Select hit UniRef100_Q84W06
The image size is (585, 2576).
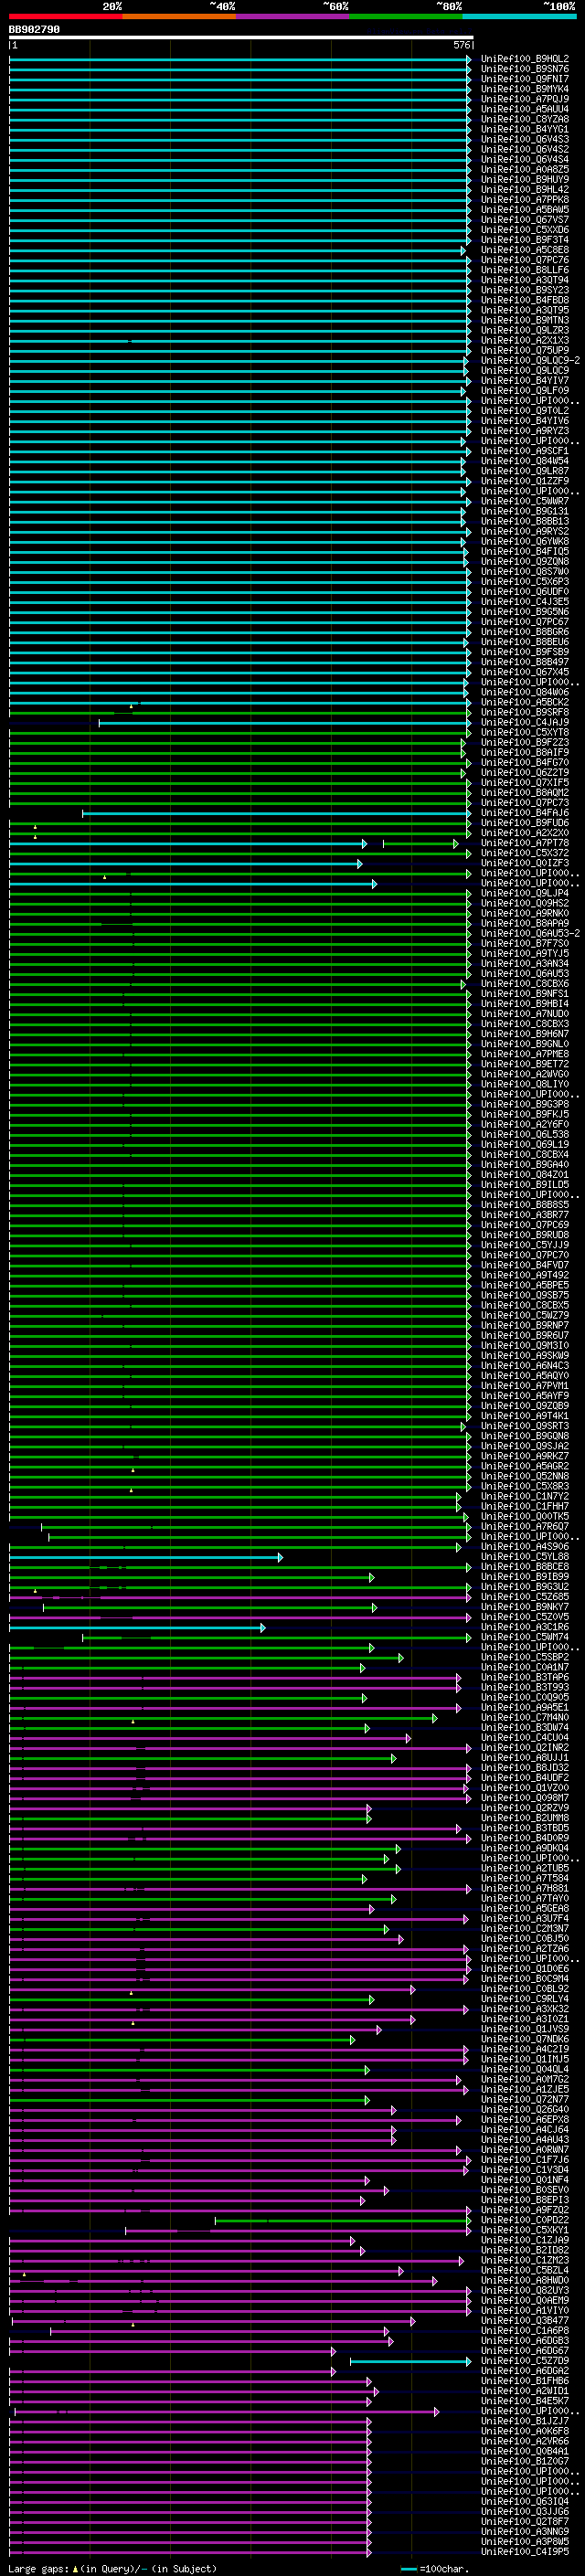[525, 692]
